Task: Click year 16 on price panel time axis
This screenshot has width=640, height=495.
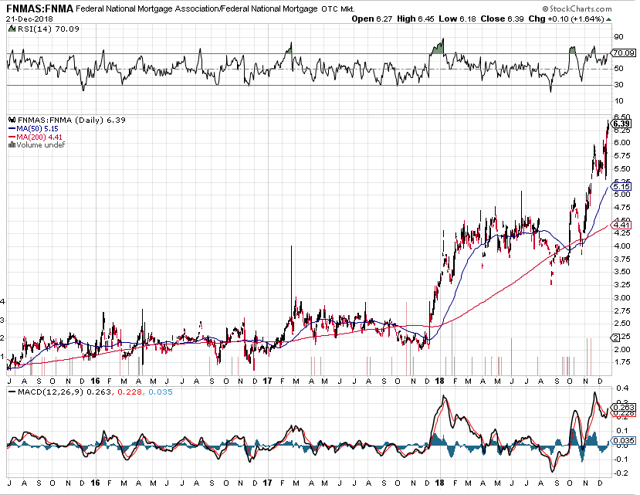Action: tap(95, 381)
